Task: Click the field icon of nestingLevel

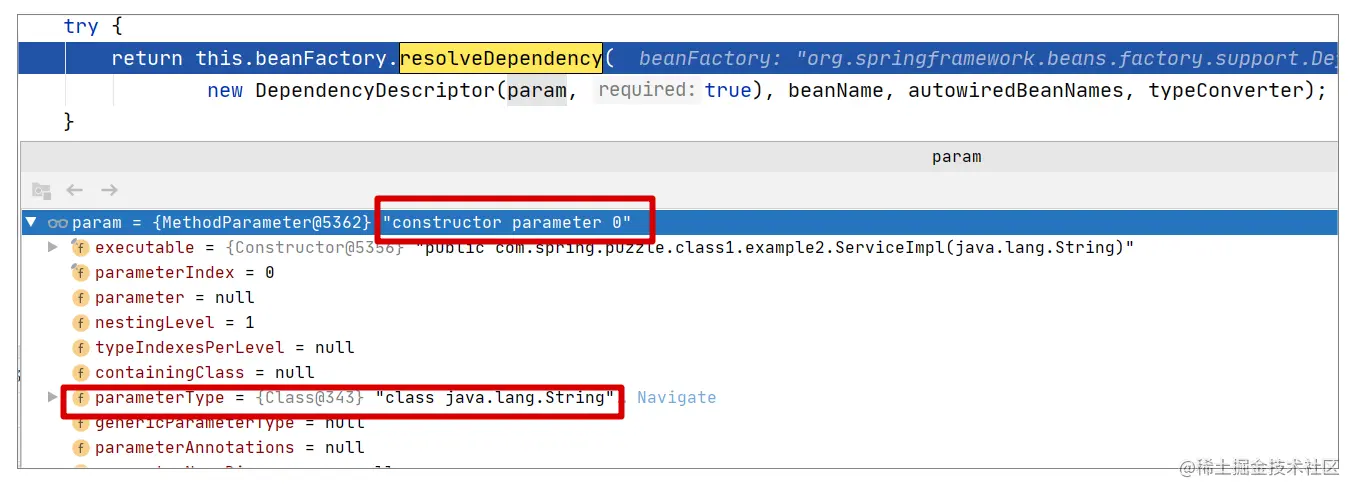Action: click(80, 322)
